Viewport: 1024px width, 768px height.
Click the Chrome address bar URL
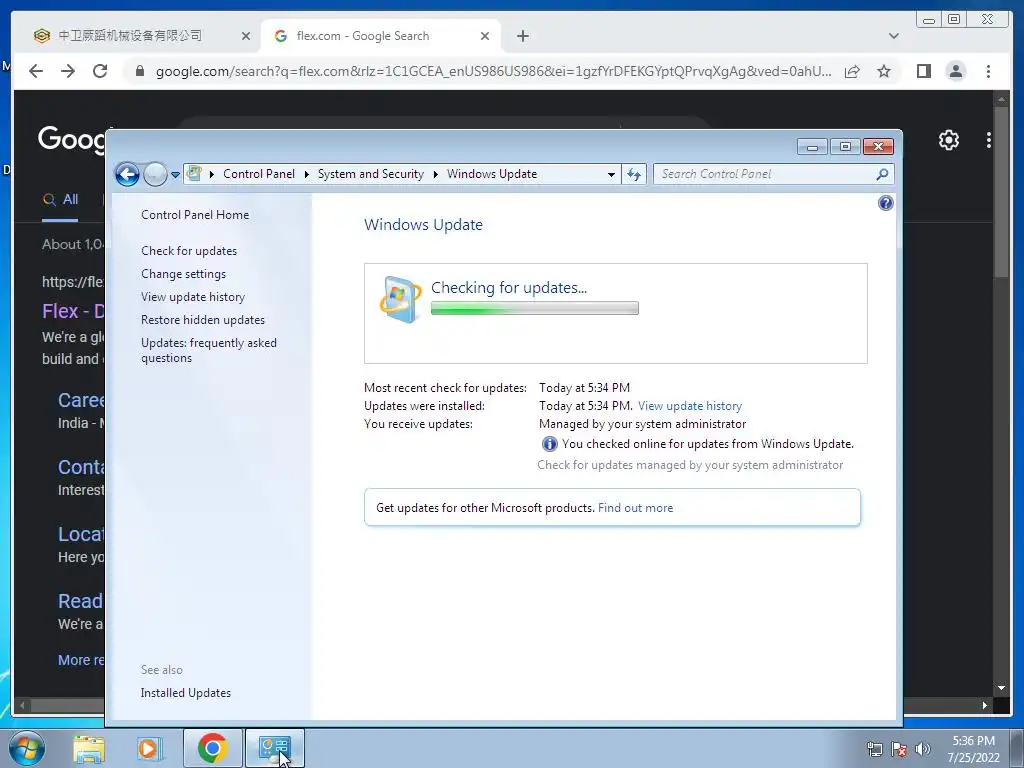[493, 71]
